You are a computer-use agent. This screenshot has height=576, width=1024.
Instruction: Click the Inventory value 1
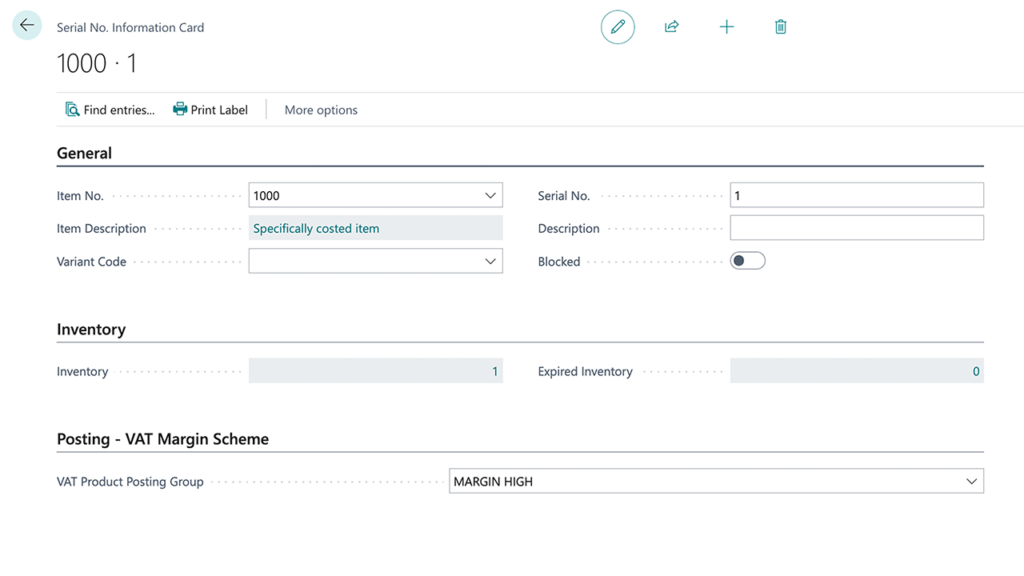(x=494, y=371)
